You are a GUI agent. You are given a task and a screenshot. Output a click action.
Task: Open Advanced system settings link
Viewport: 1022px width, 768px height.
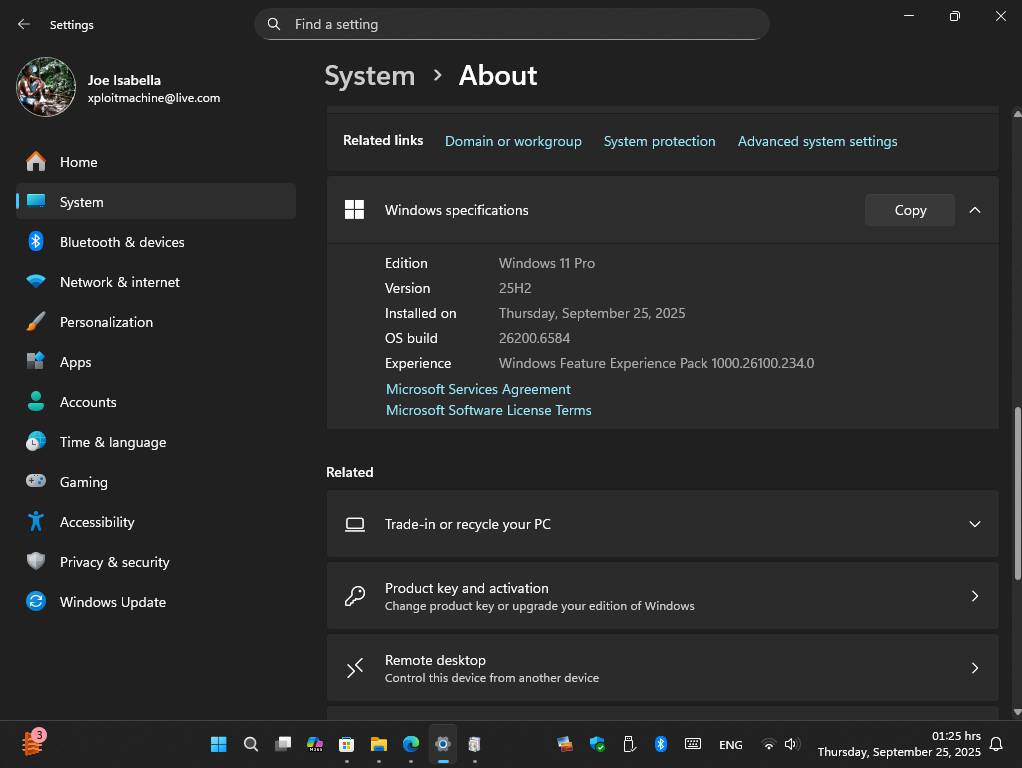coord(817,141)
